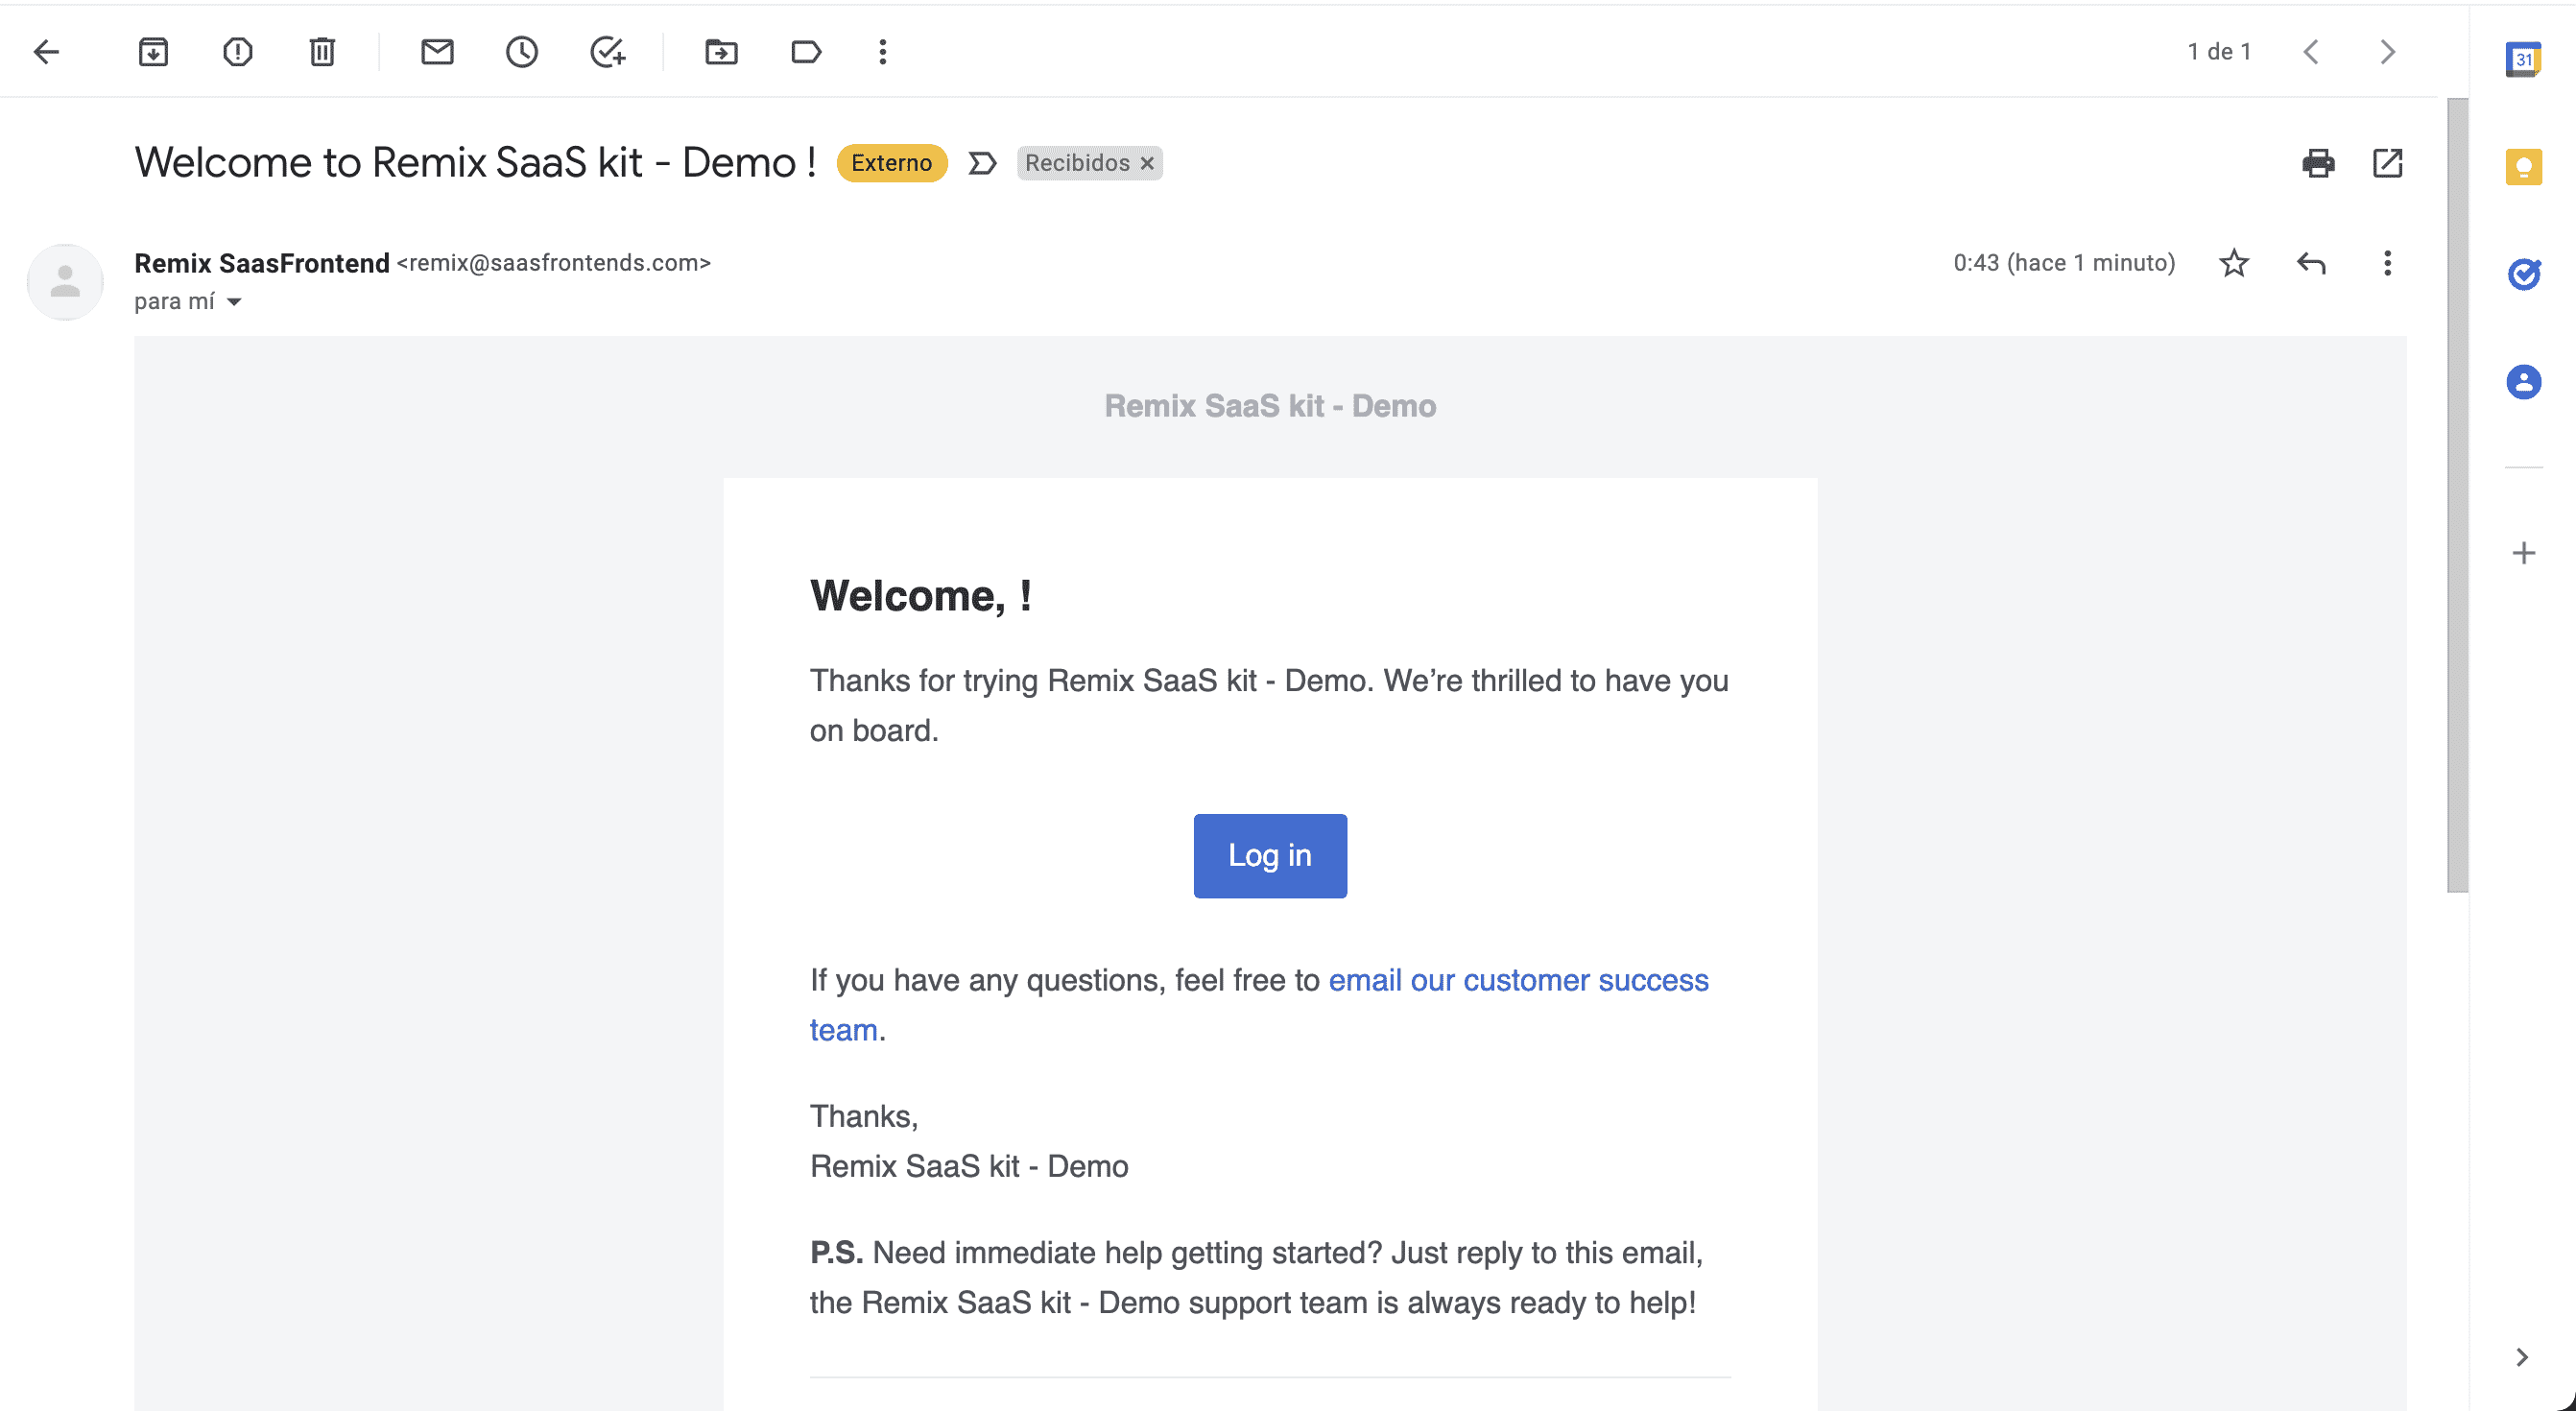
Task: Click the timestamp 0:43 (hace 1 minuto)
Action: pyautogui.click(x=2064, y=263)
